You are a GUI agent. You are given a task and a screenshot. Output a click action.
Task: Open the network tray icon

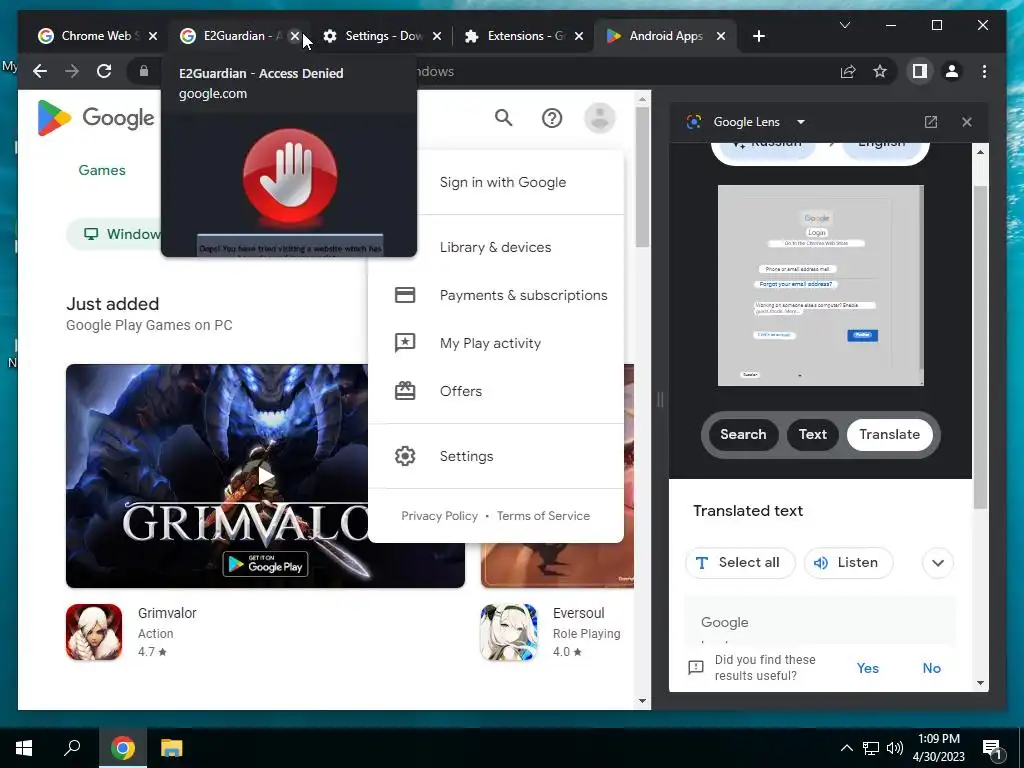[x=871, y=748]
